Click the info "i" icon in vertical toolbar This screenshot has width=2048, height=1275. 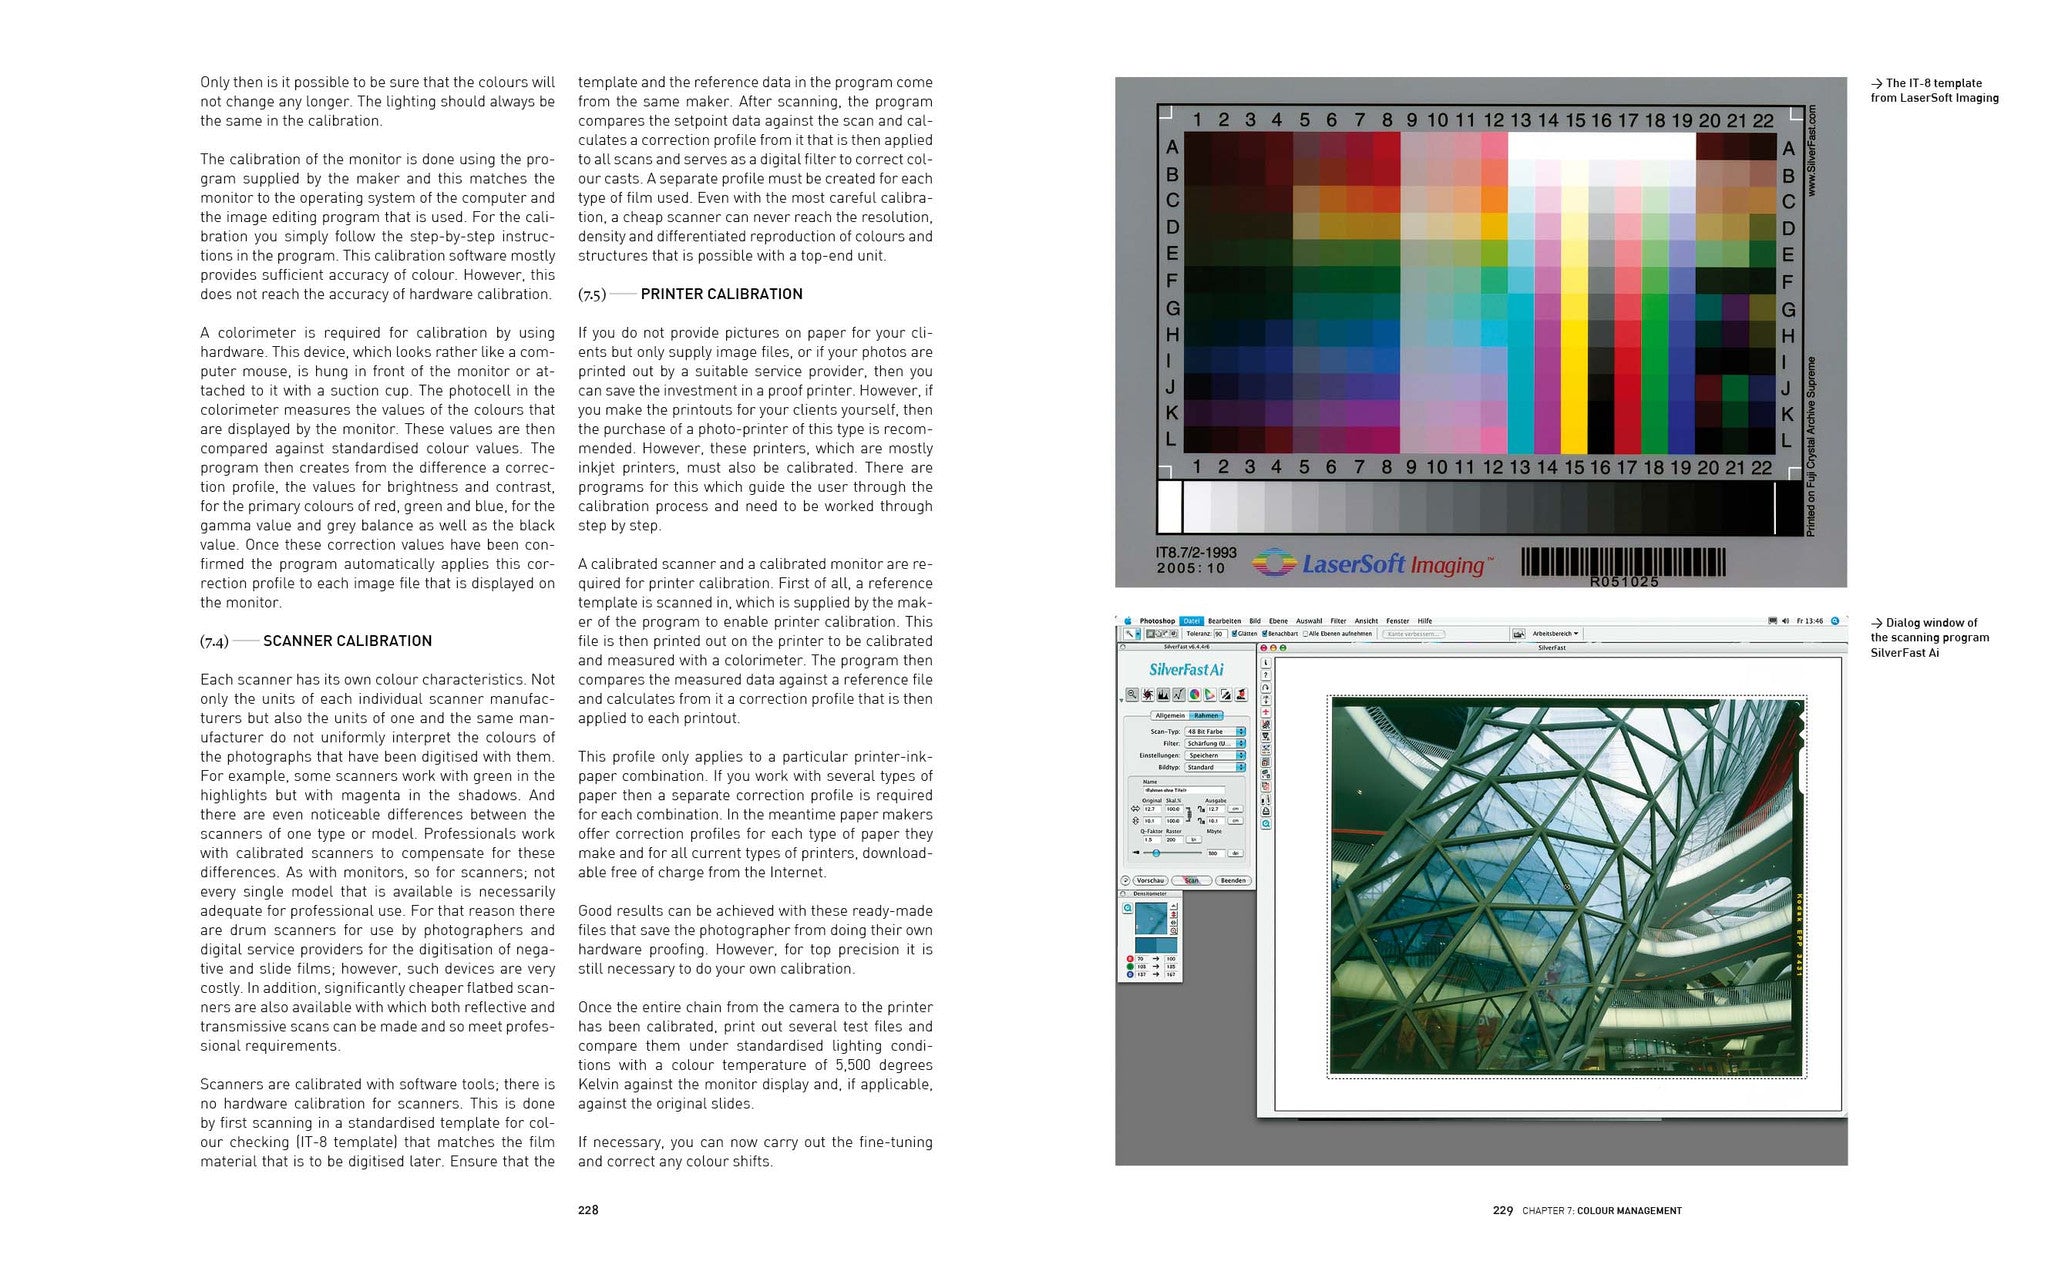tap(1266, 662)
